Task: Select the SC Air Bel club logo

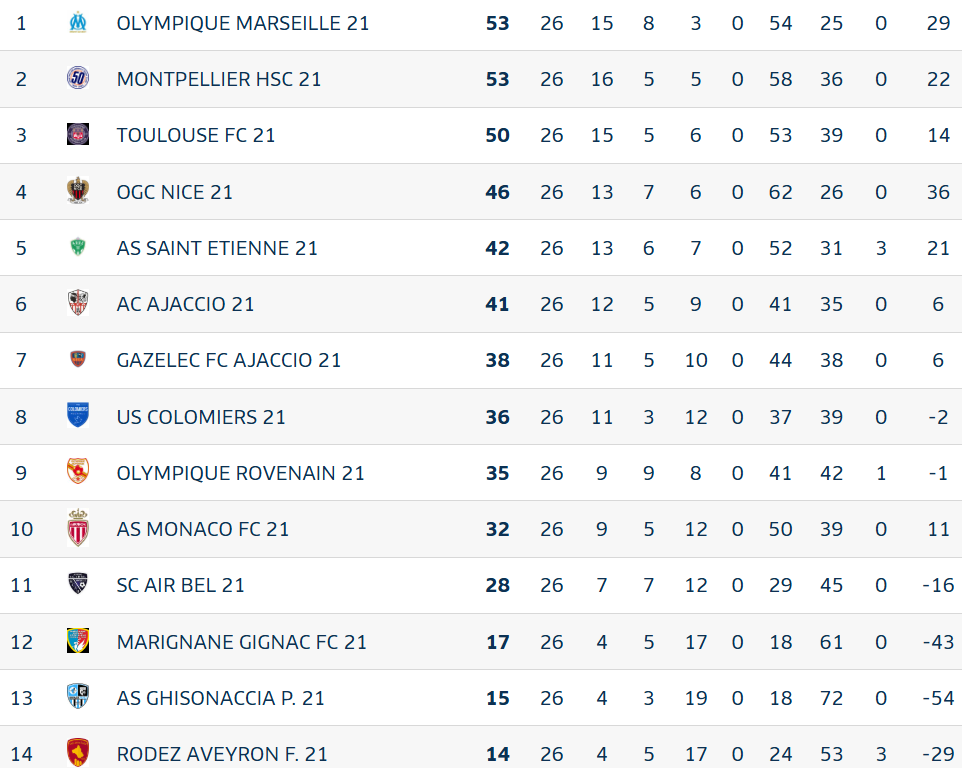Action: tap(78, 584)
